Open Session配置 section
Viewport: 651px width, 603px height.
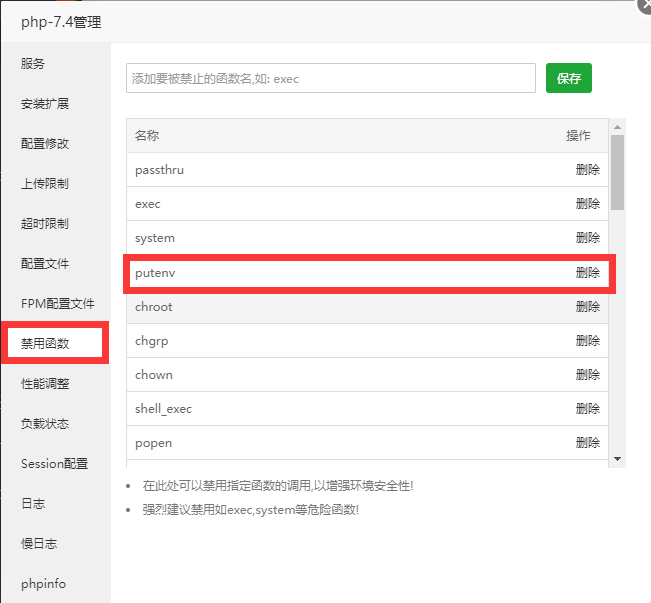[x=54, y=463]
